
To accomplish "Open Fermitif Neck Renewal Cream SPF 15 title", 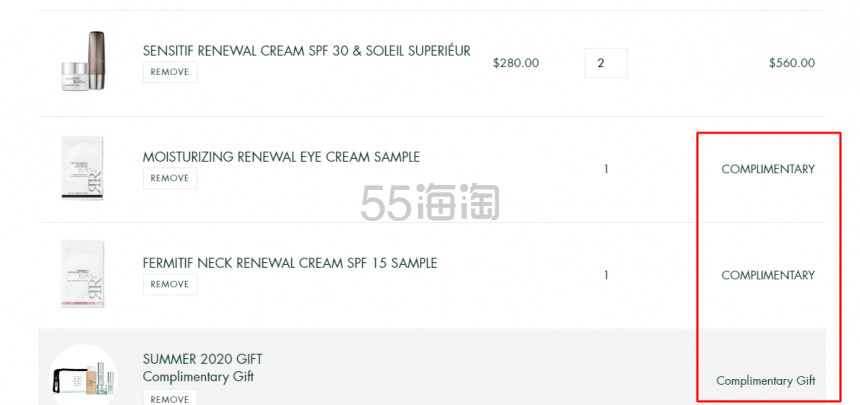I will click(x=290, y=263).
